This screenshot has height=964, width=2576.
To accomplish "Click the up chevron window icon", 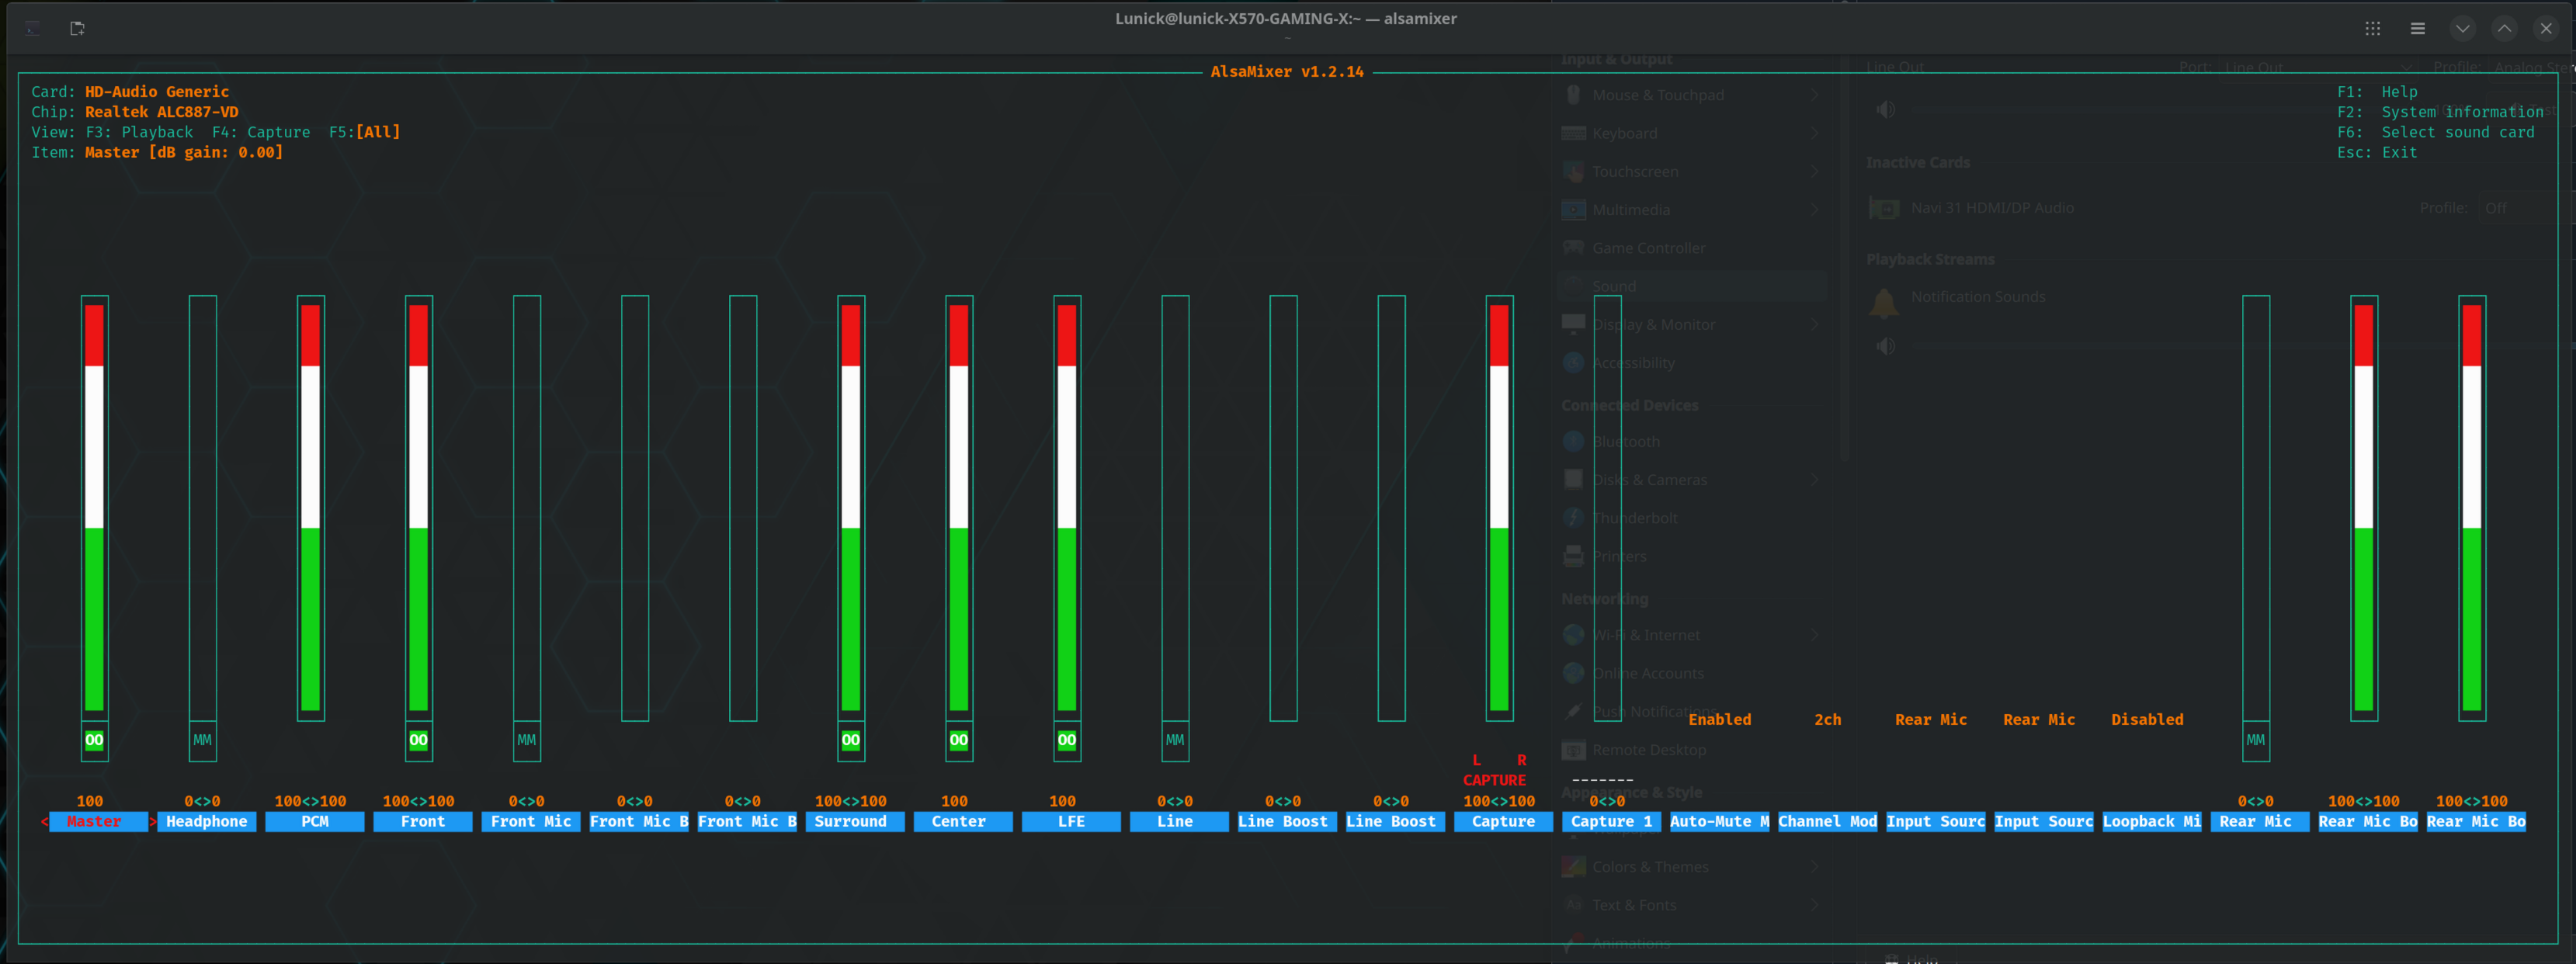I will click(2504, 28).
